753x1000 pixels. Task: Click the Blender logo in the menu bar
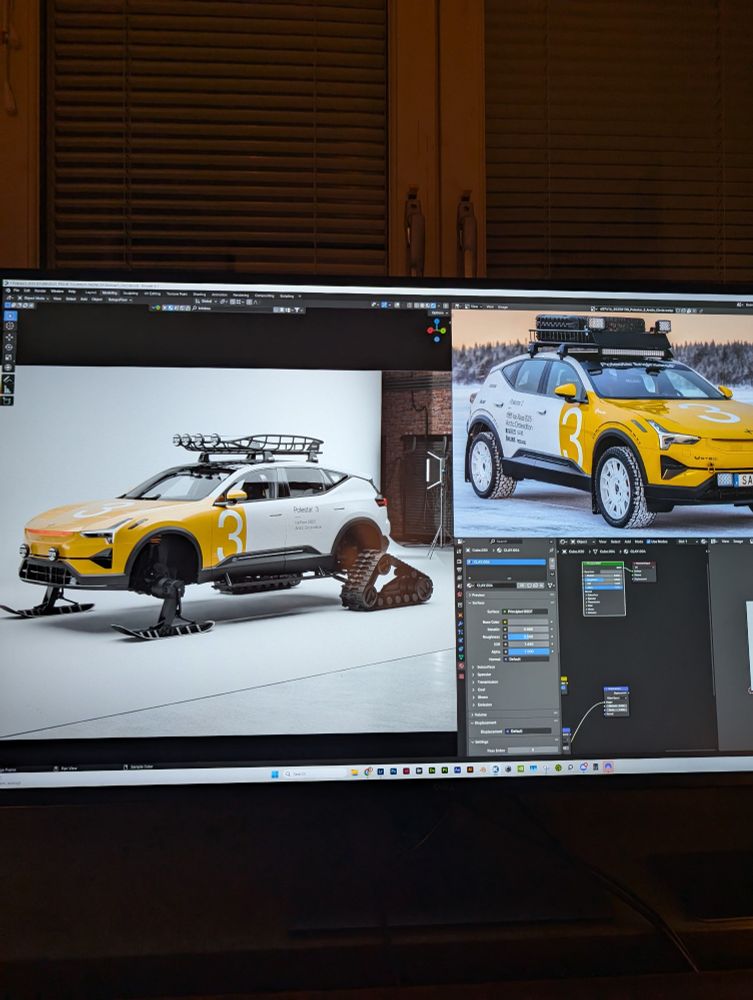pos(8,291)
